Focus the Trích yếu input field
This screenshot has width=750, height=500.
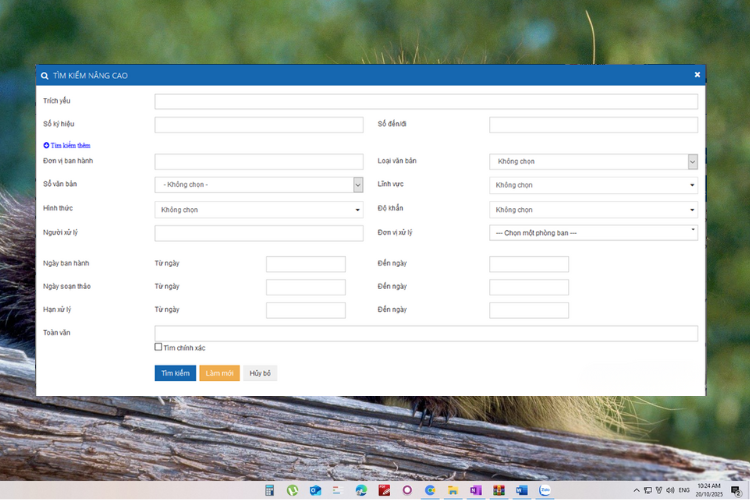(x=426, y=101)
